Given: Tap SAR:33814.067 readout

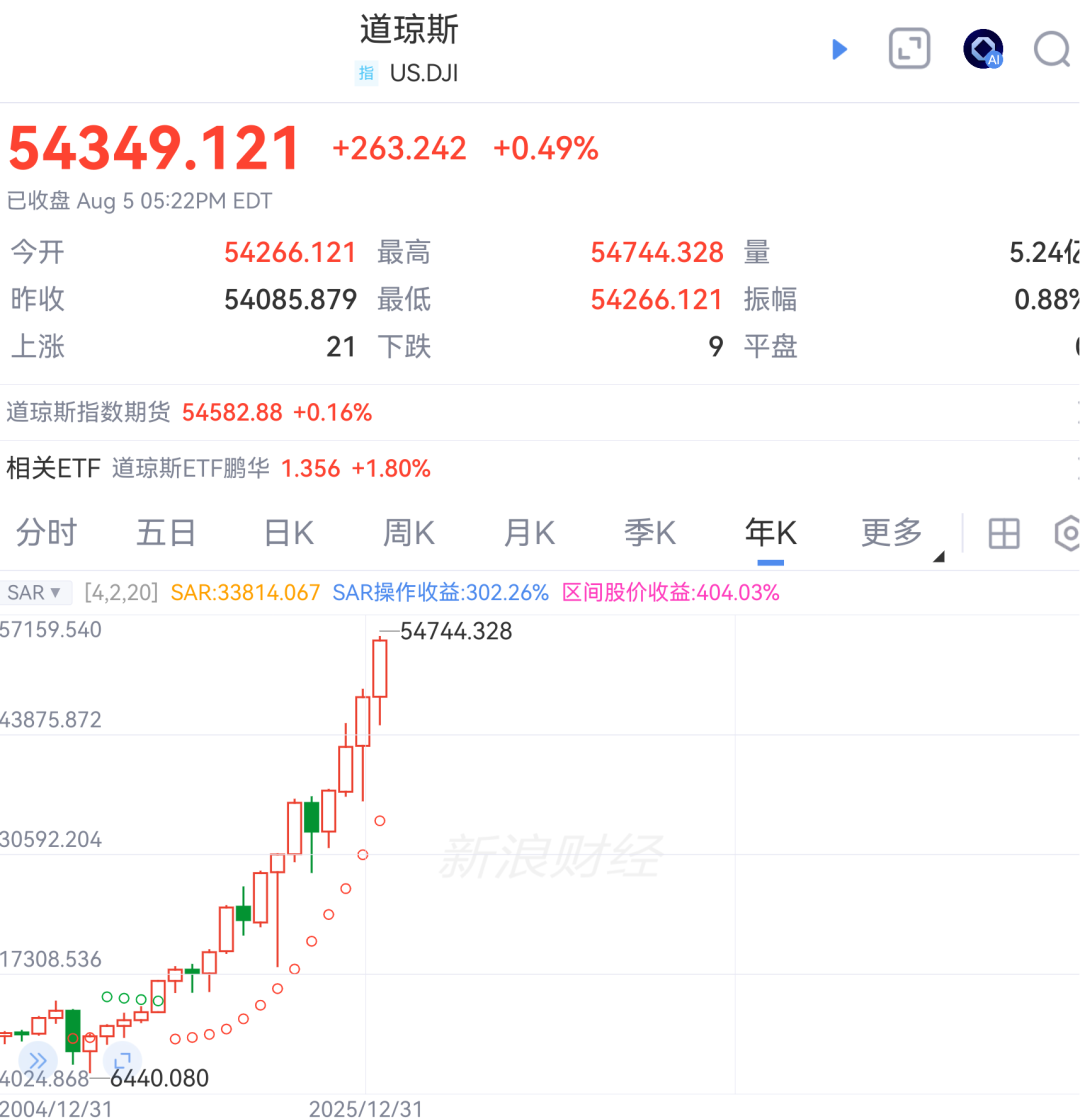Looking at the screenshot, I should click(x=246, y=592).
